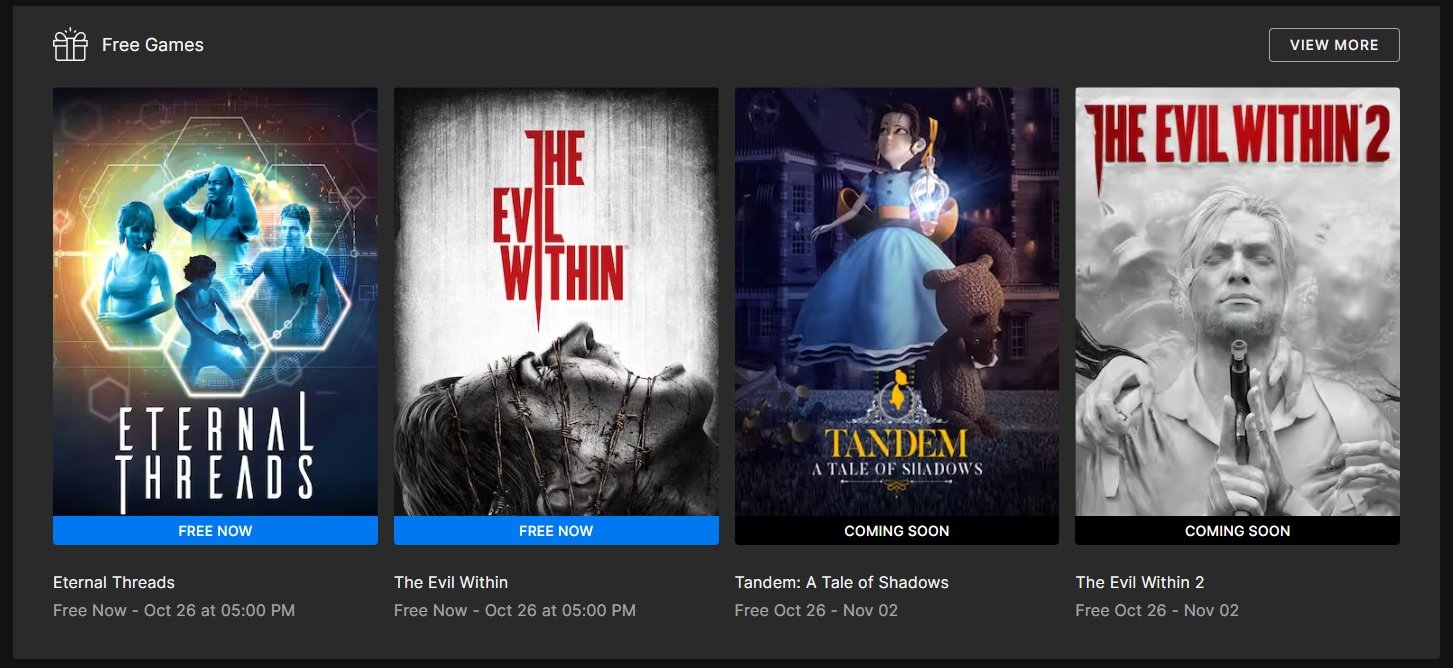
Task: Click the Free Games section heading
Action: point(153,45)
